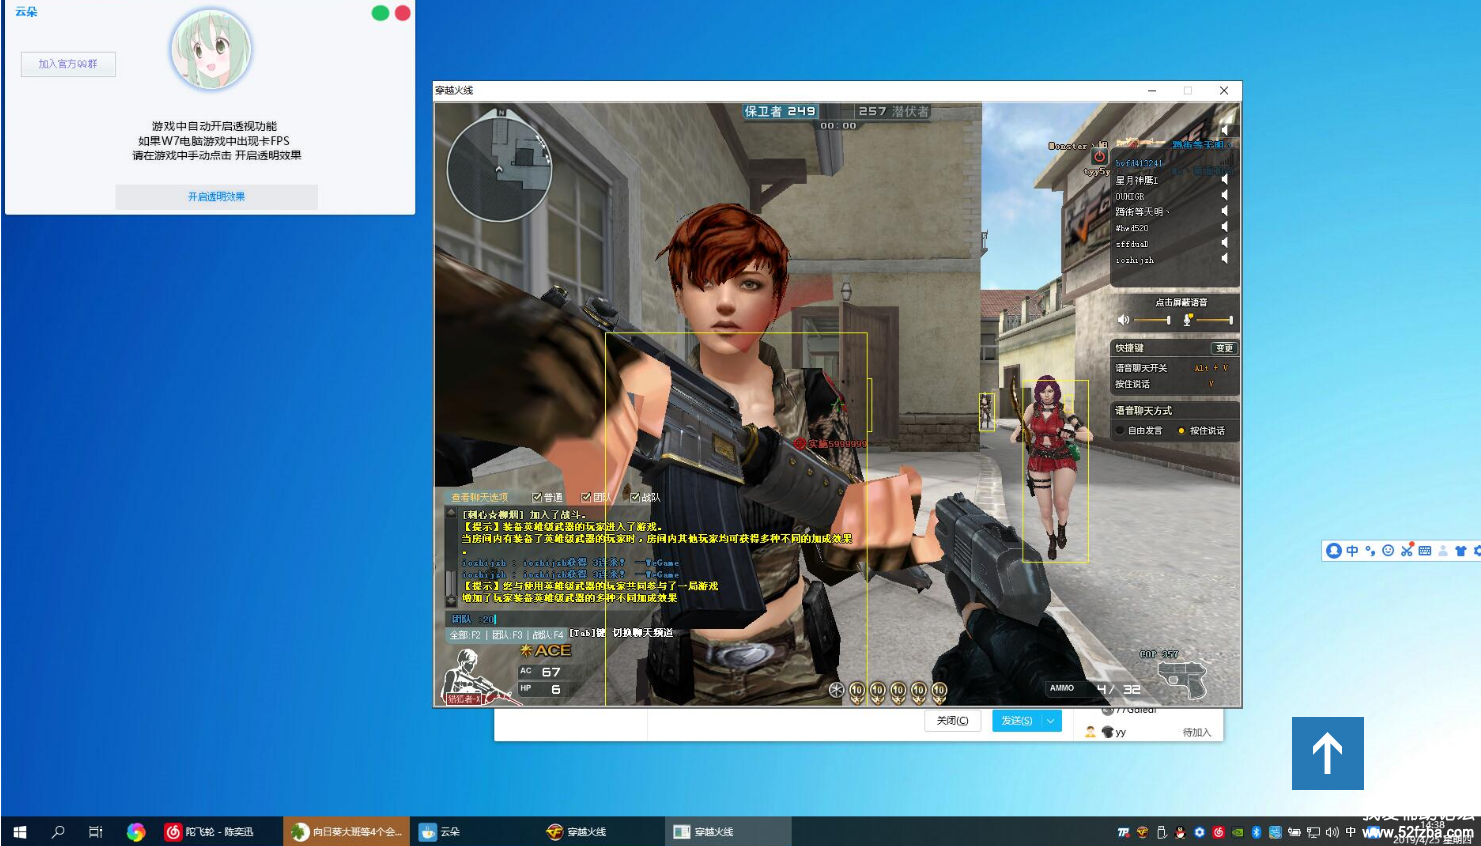Click the scissors icon on IME bar

click(1407, 551)
